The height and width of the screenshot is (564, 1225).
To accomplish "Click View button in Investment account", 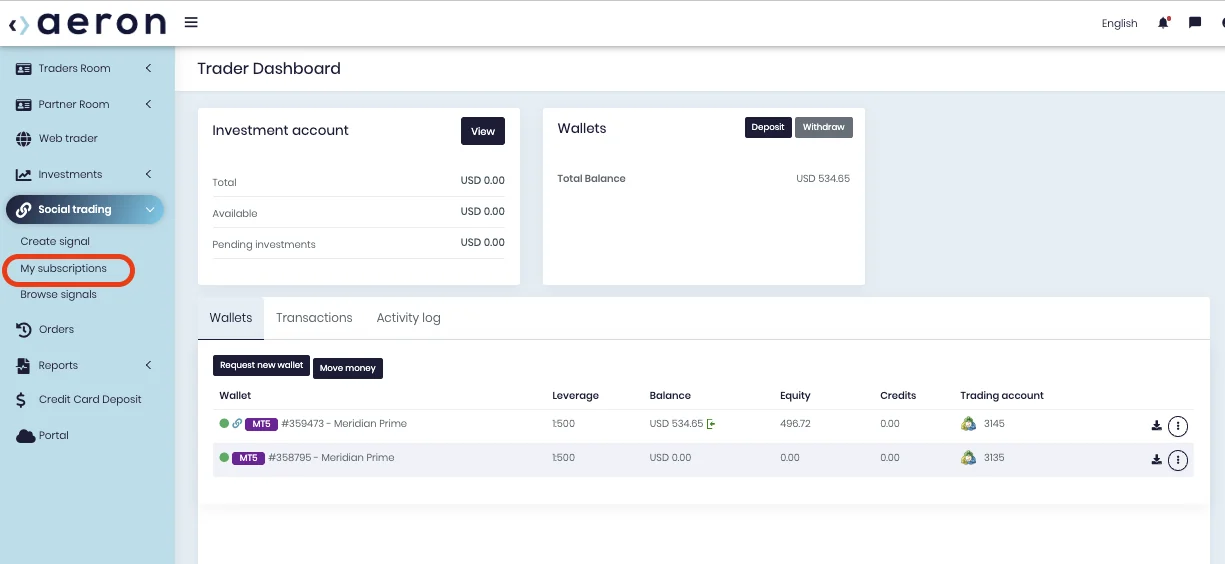I will [x=483, y=131].
